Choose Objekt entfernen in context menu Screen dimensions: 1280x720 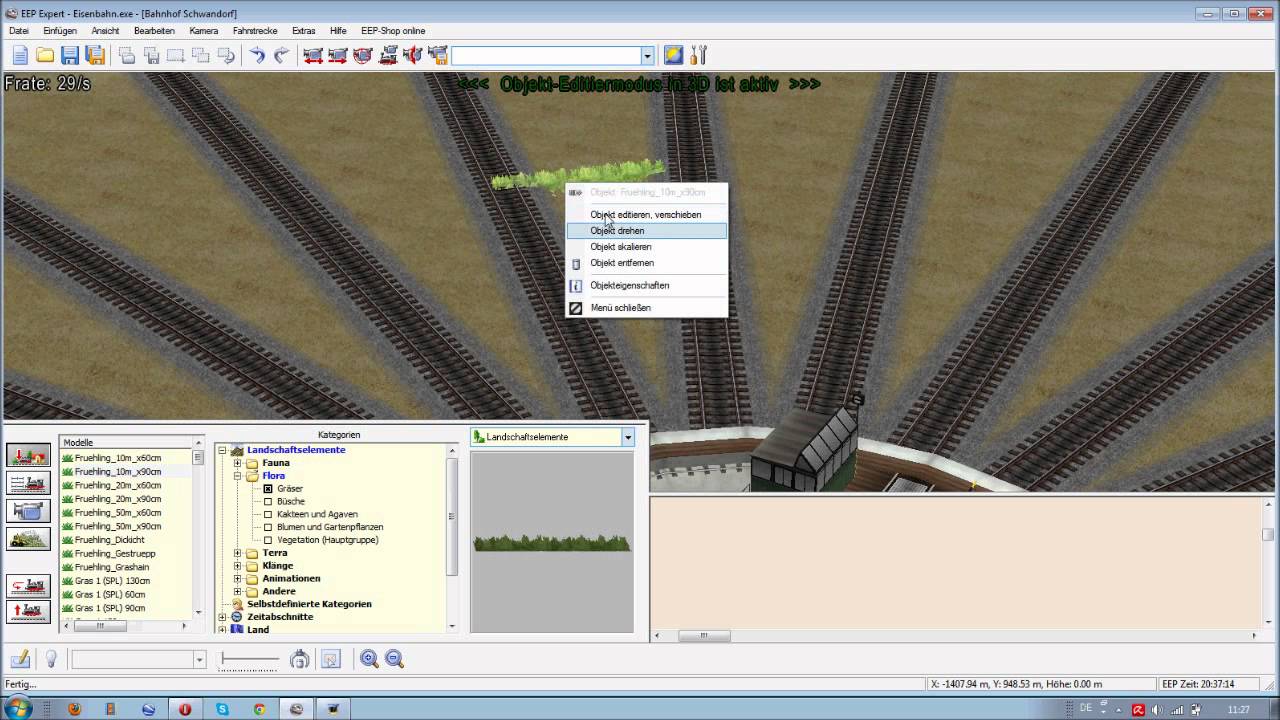[647, 263]
